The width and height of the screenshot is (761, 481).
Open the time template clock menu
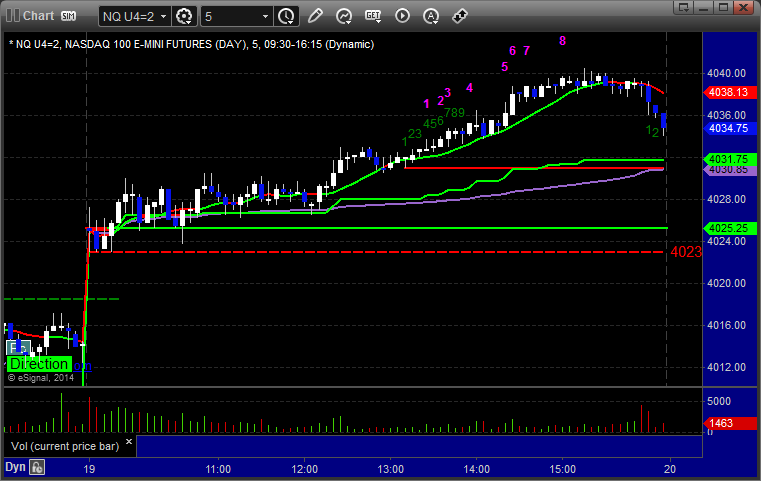point(286,17)
